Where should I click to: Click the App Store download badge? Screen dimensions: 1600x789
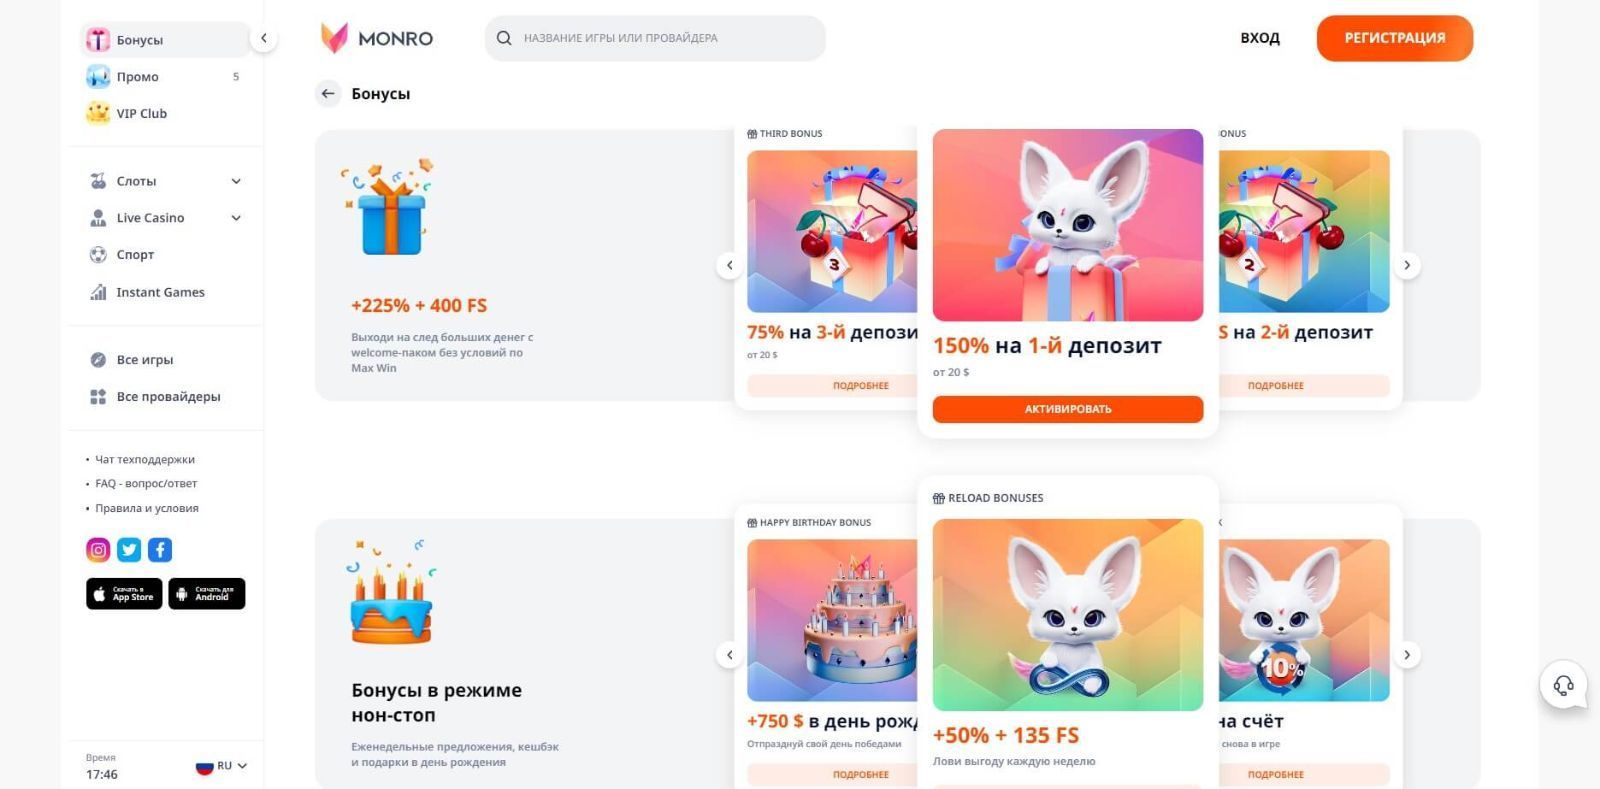tap(124, 594)
